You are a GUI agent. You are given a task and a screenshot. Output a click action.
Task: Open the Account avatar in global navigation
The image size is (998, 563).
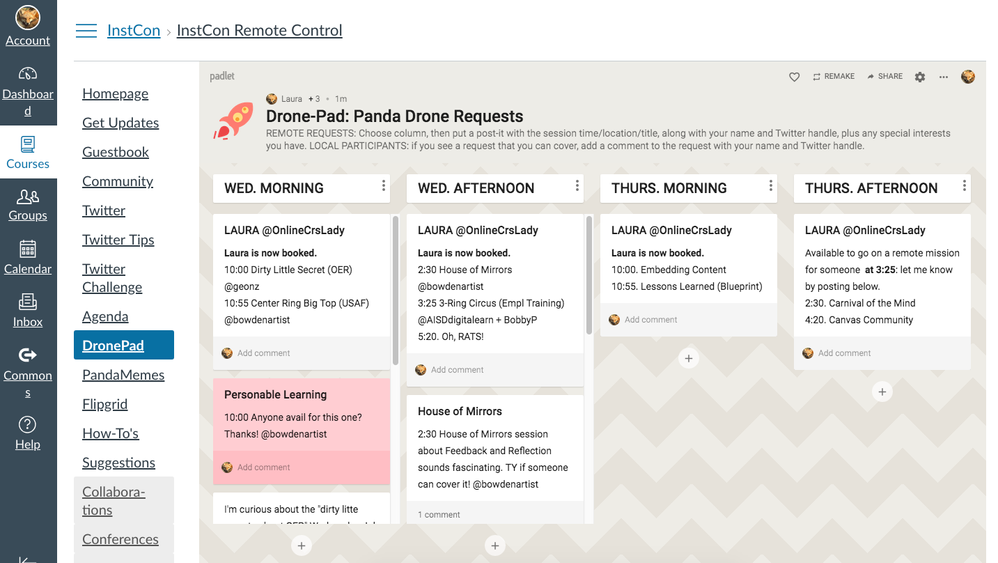[27, 18]
